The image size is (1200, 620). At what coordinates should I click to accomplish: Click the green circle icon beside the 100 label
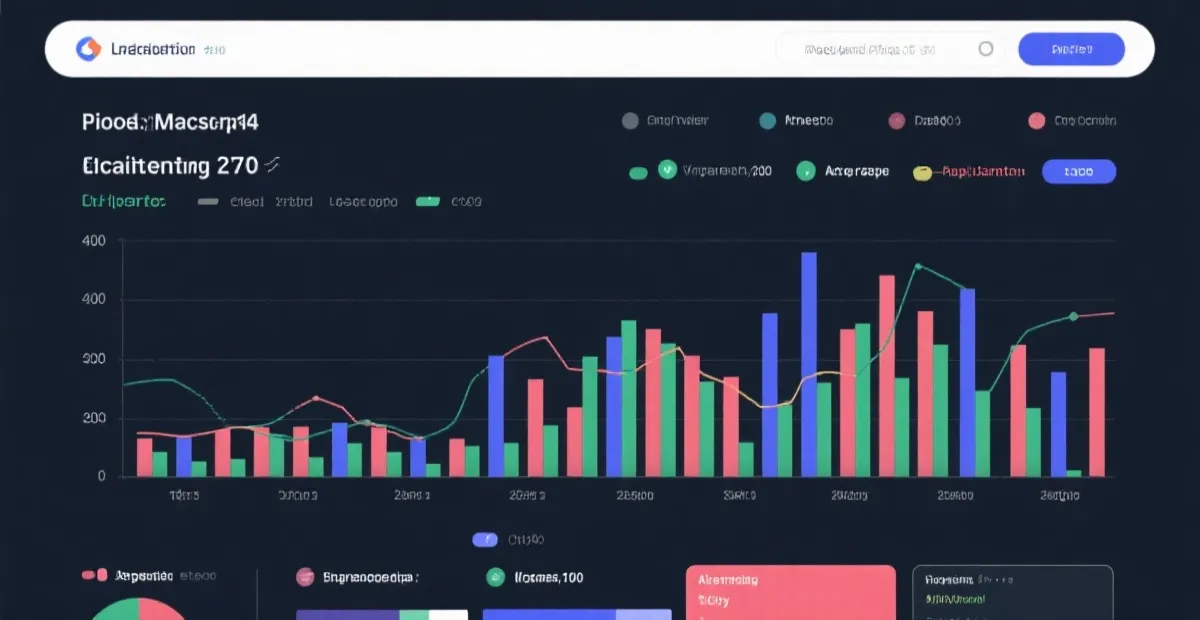click(x=495, y=577)
